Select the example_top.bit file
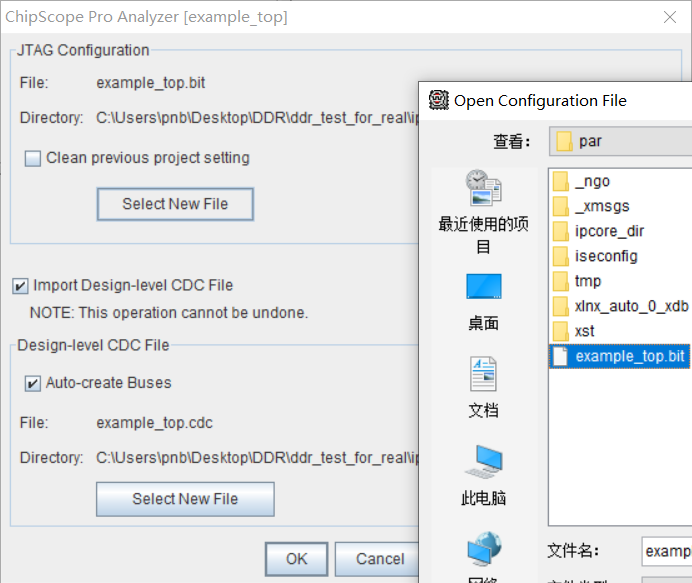 pyautogui.click(x=619, y=356)
